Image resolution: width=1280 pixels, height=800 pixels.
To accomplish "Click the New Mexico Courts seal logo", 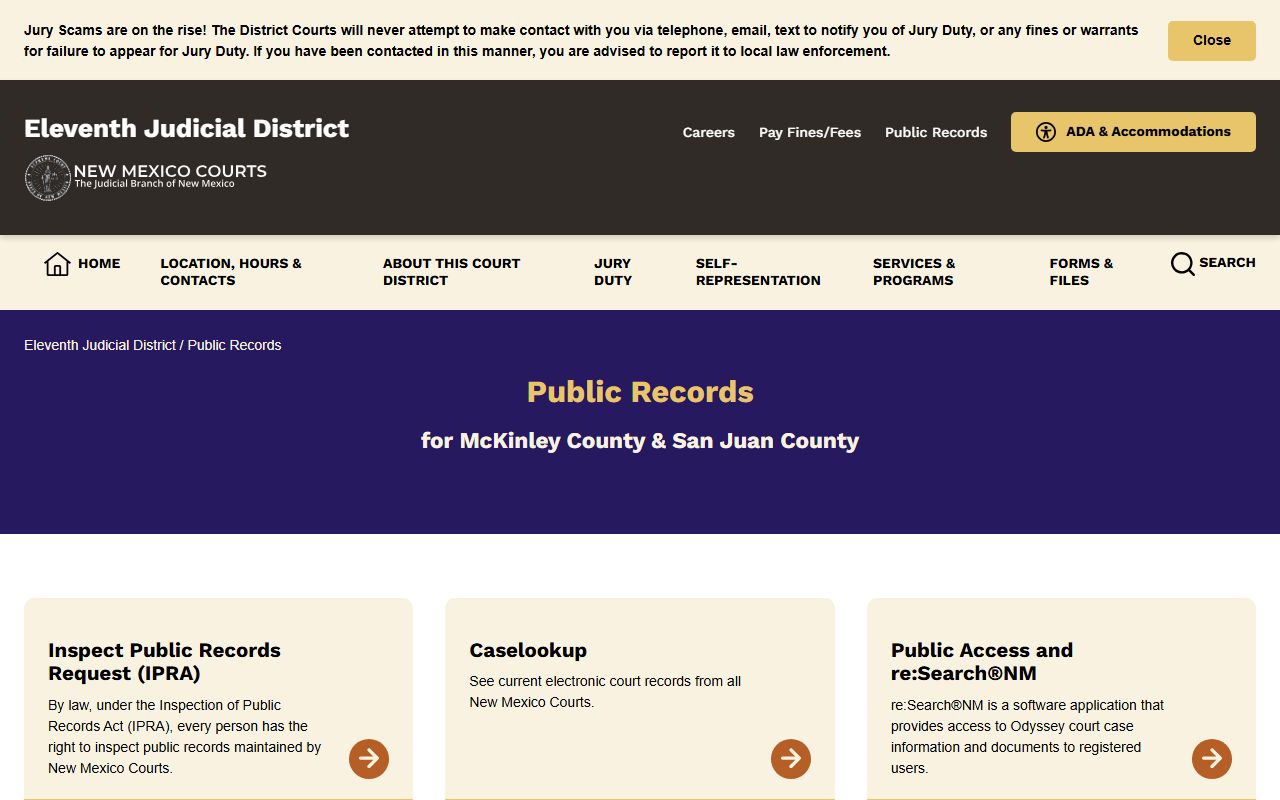I will [47, 178].
